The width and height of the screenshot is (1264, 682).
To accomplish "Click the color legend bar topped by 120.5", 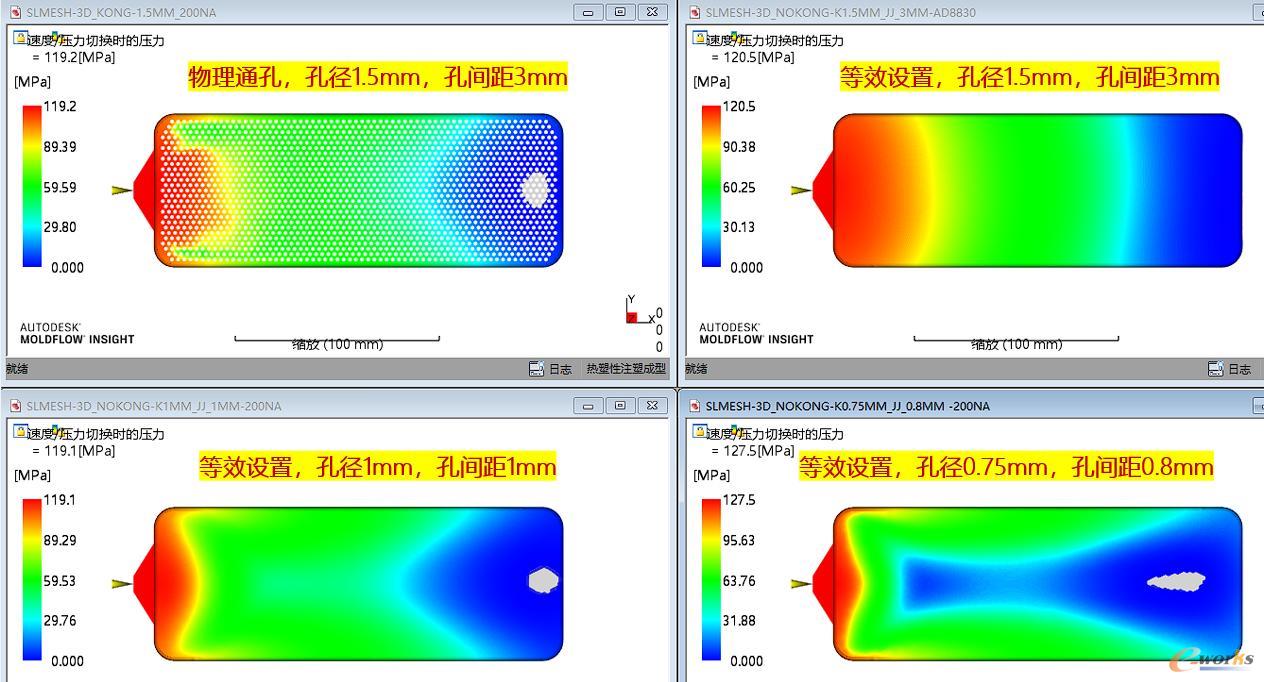I will 712,186.
